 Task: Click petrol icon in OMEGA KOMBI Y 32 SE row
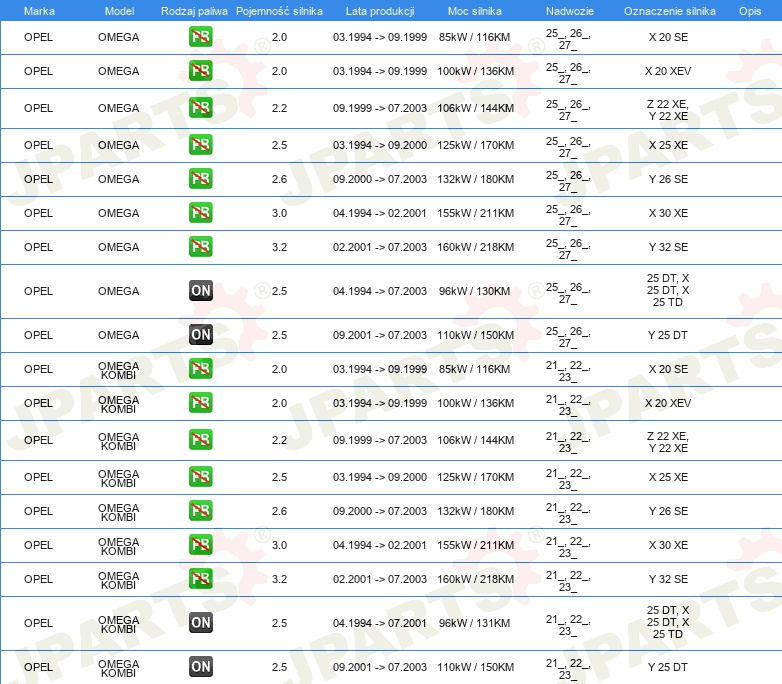200,579
